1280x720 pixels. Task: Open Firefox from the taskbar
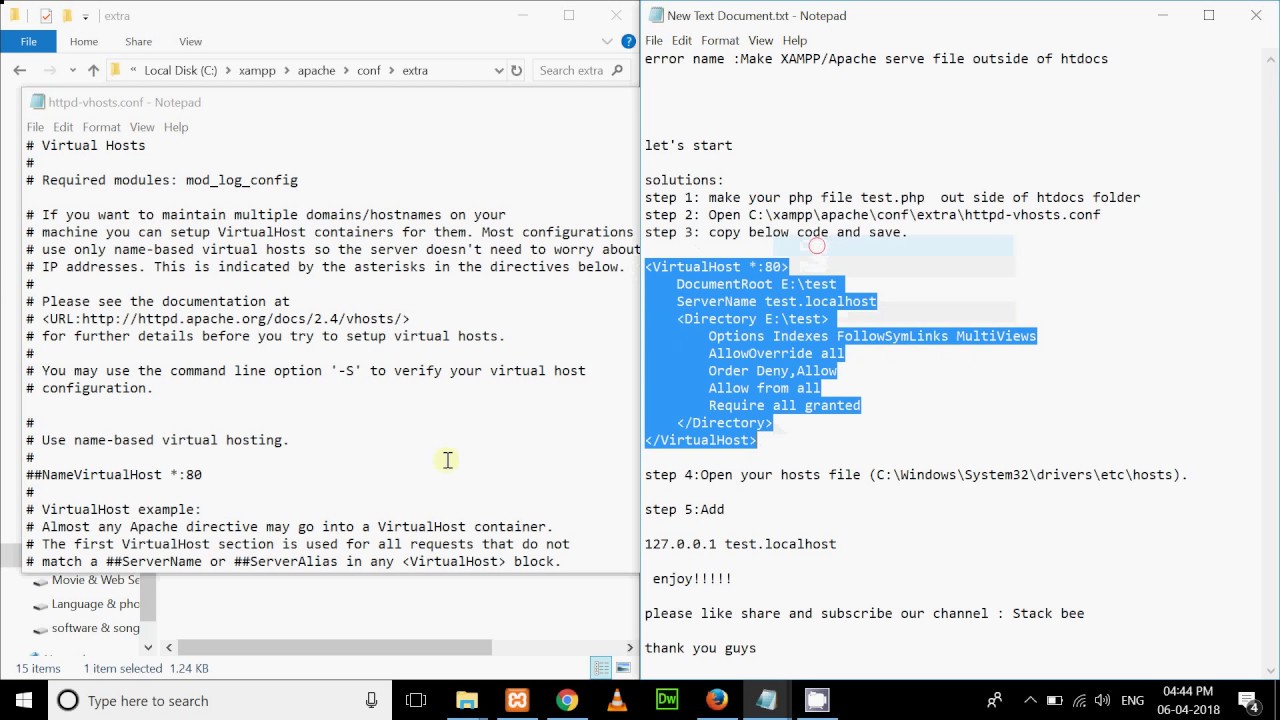click(717, 700)
